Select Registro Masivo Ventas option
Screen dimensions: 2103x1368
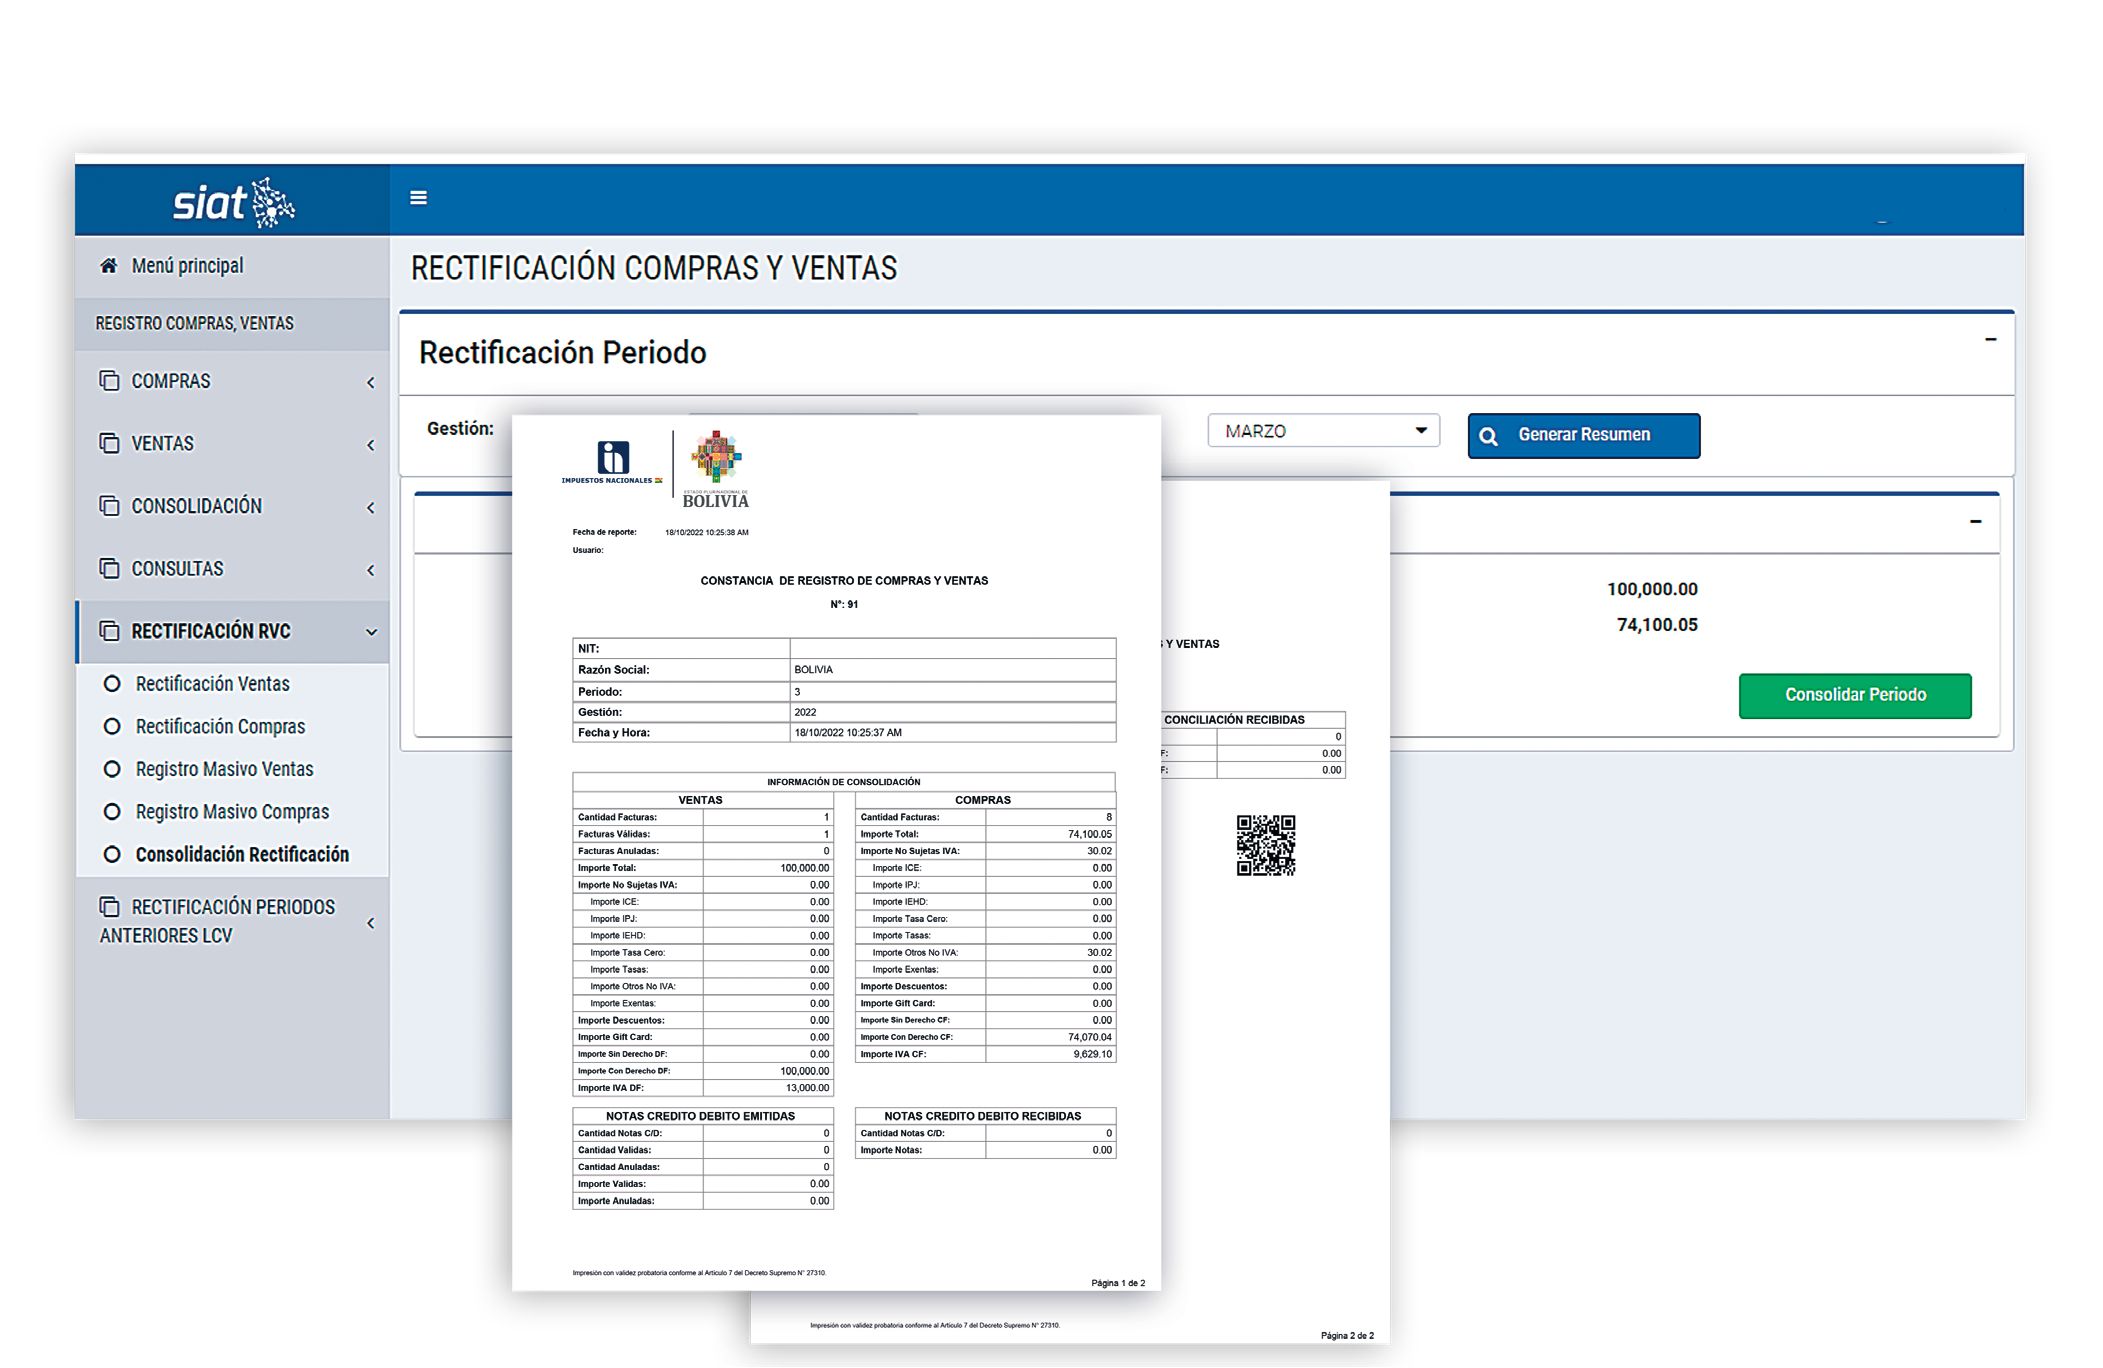(224, 769)
